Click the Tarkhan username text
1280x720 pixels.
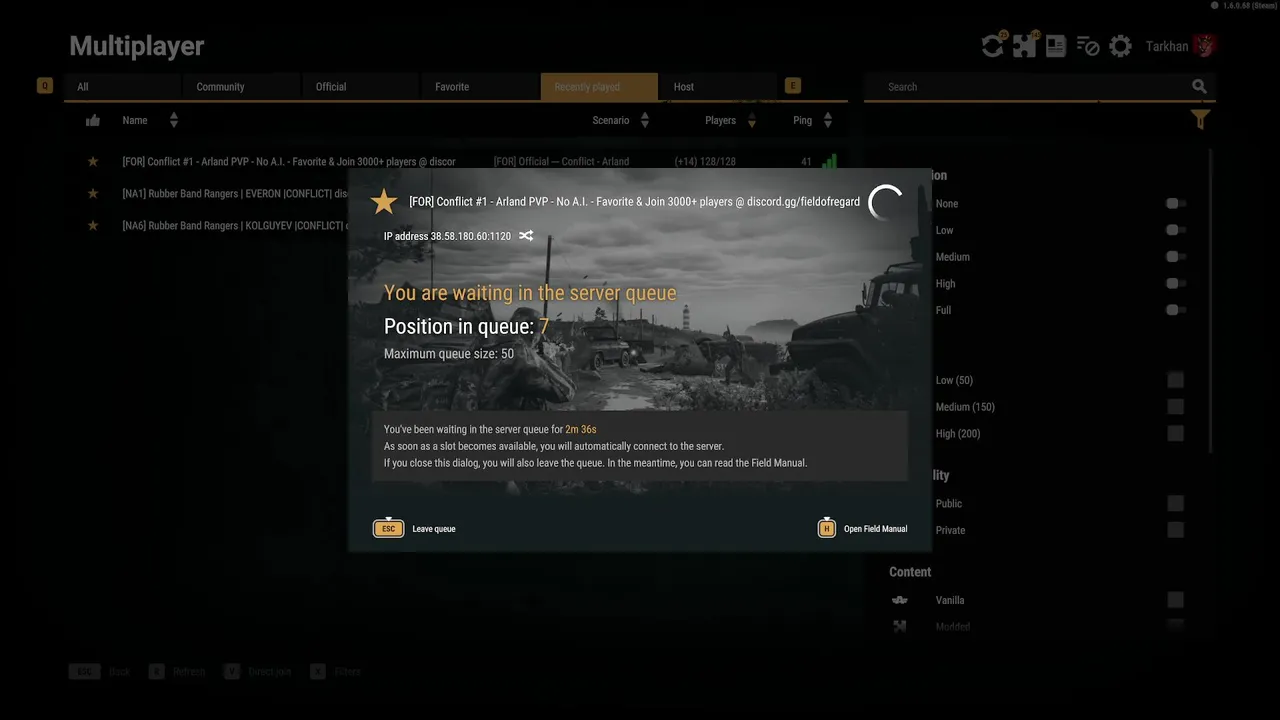1167,46
